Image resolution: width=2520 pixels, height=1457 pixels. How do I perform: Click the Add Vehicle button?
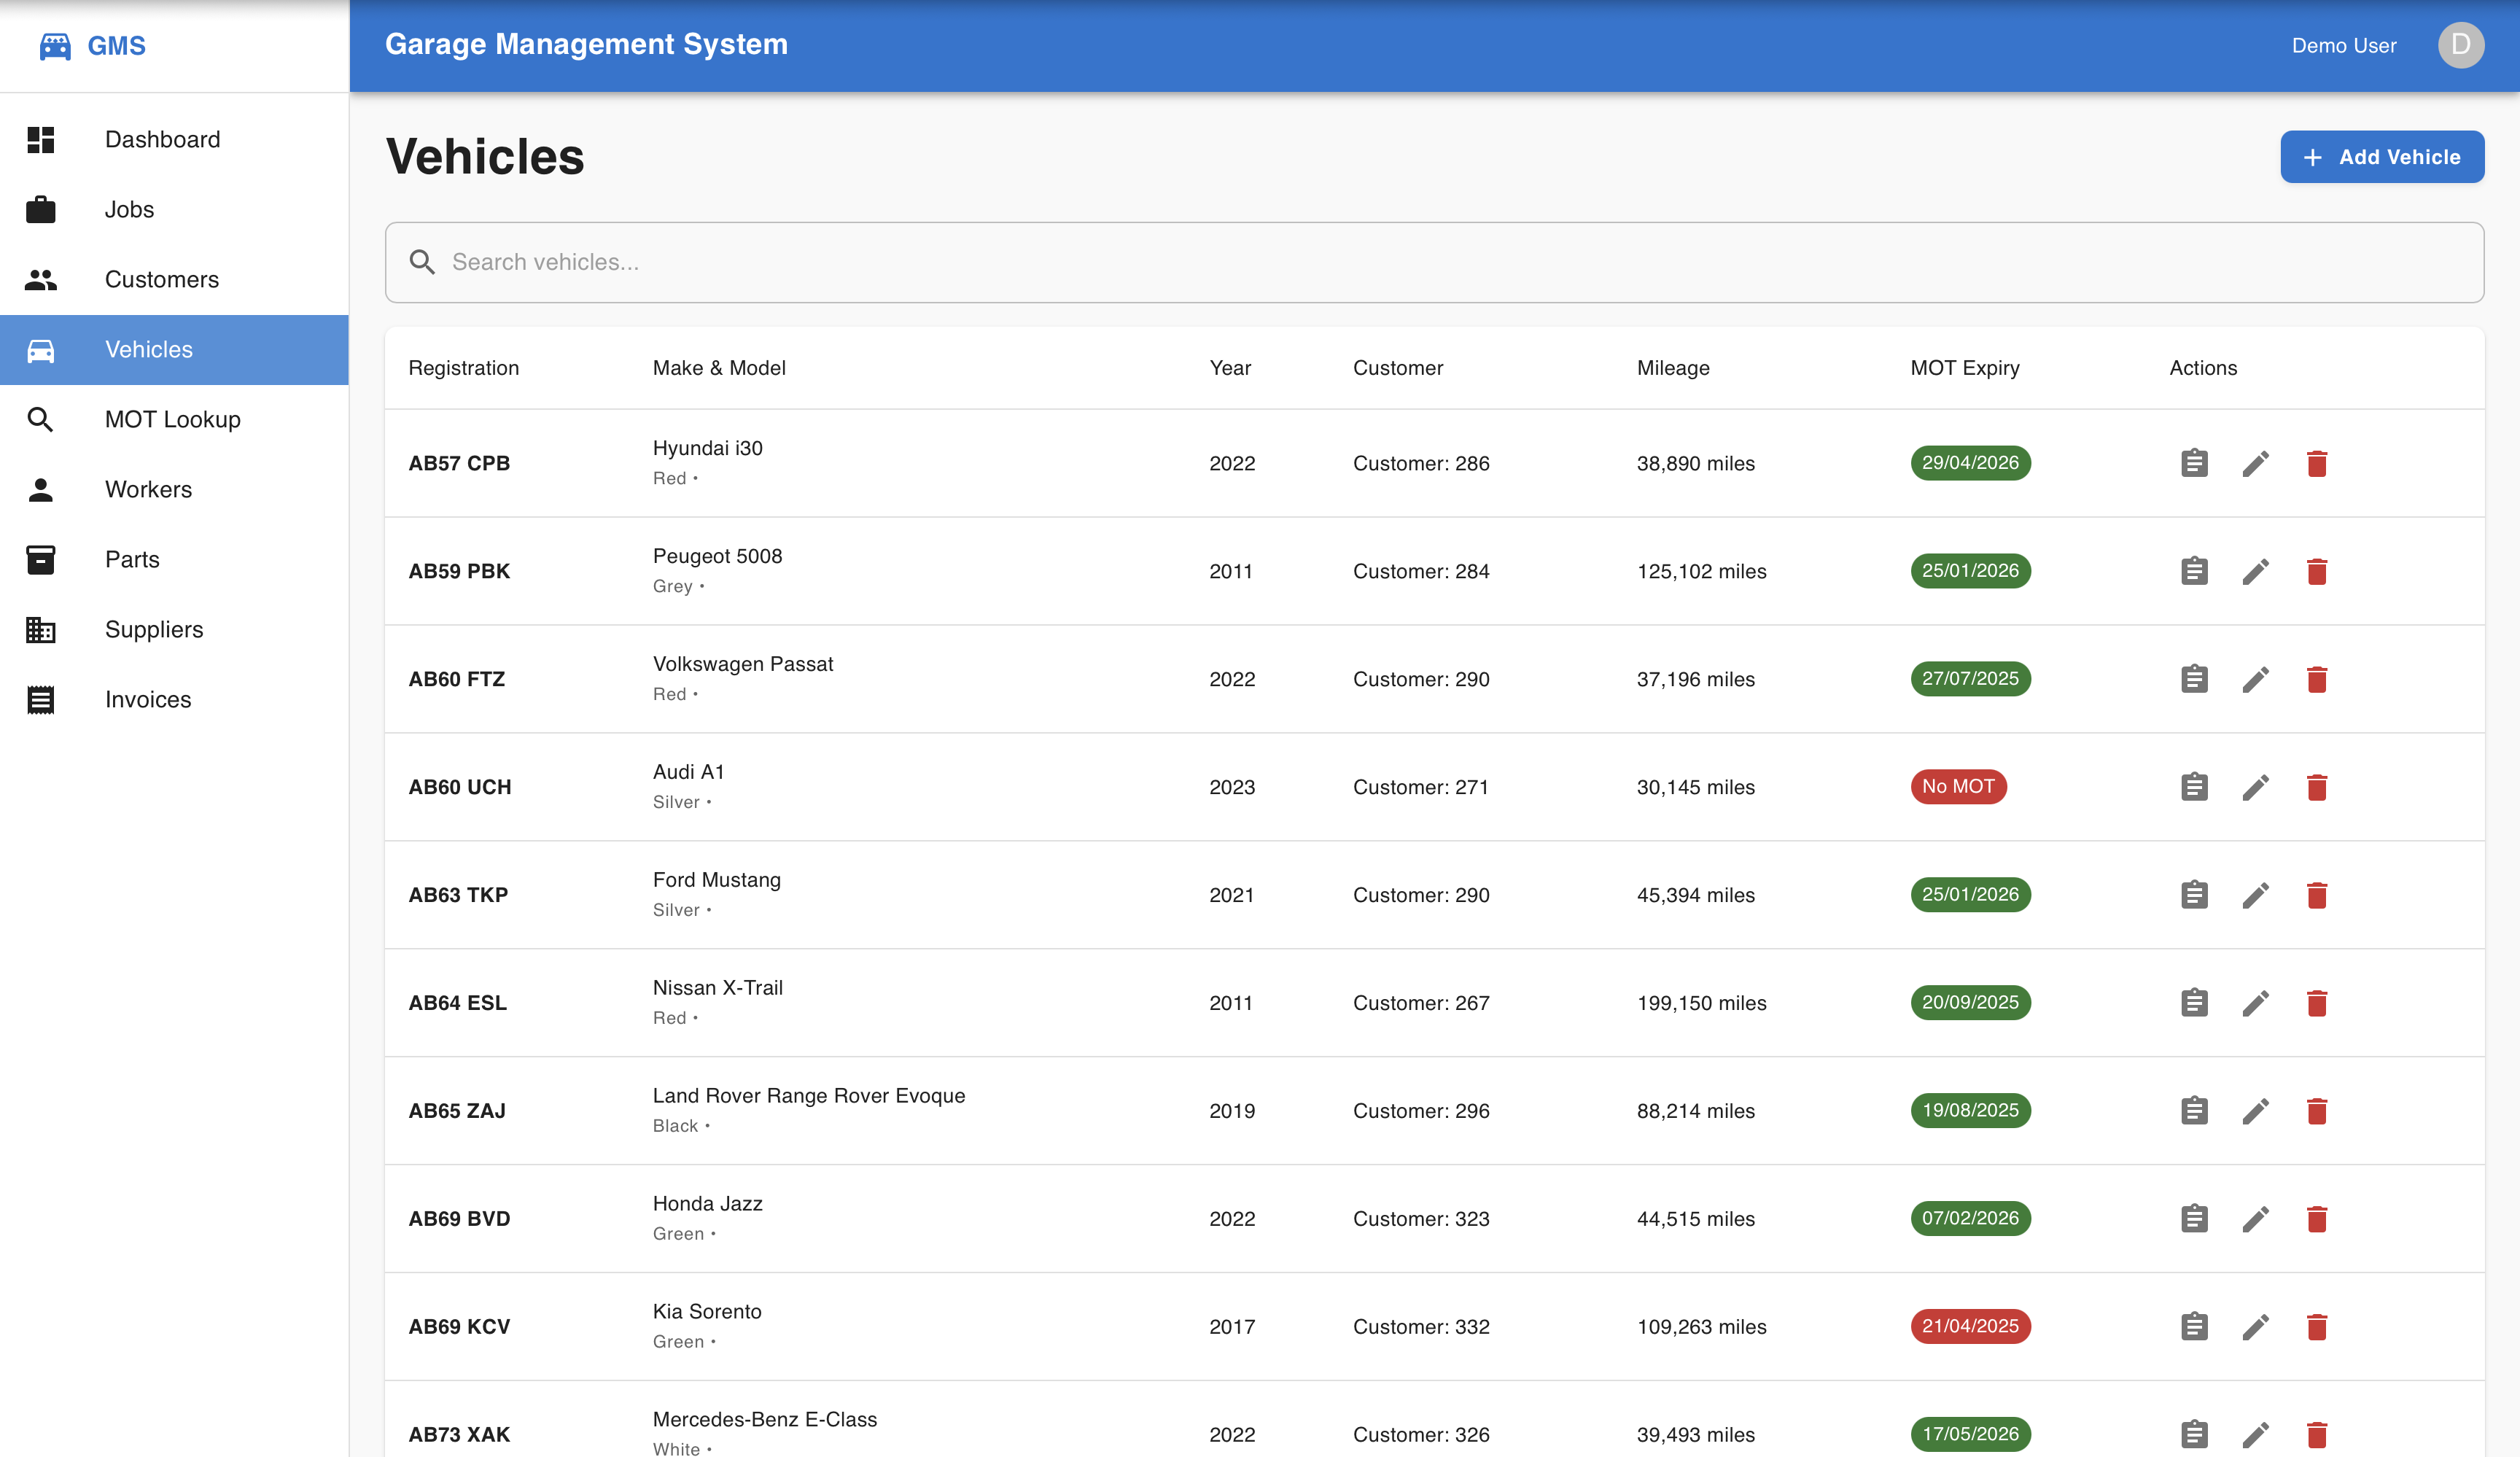point(2382,156)
